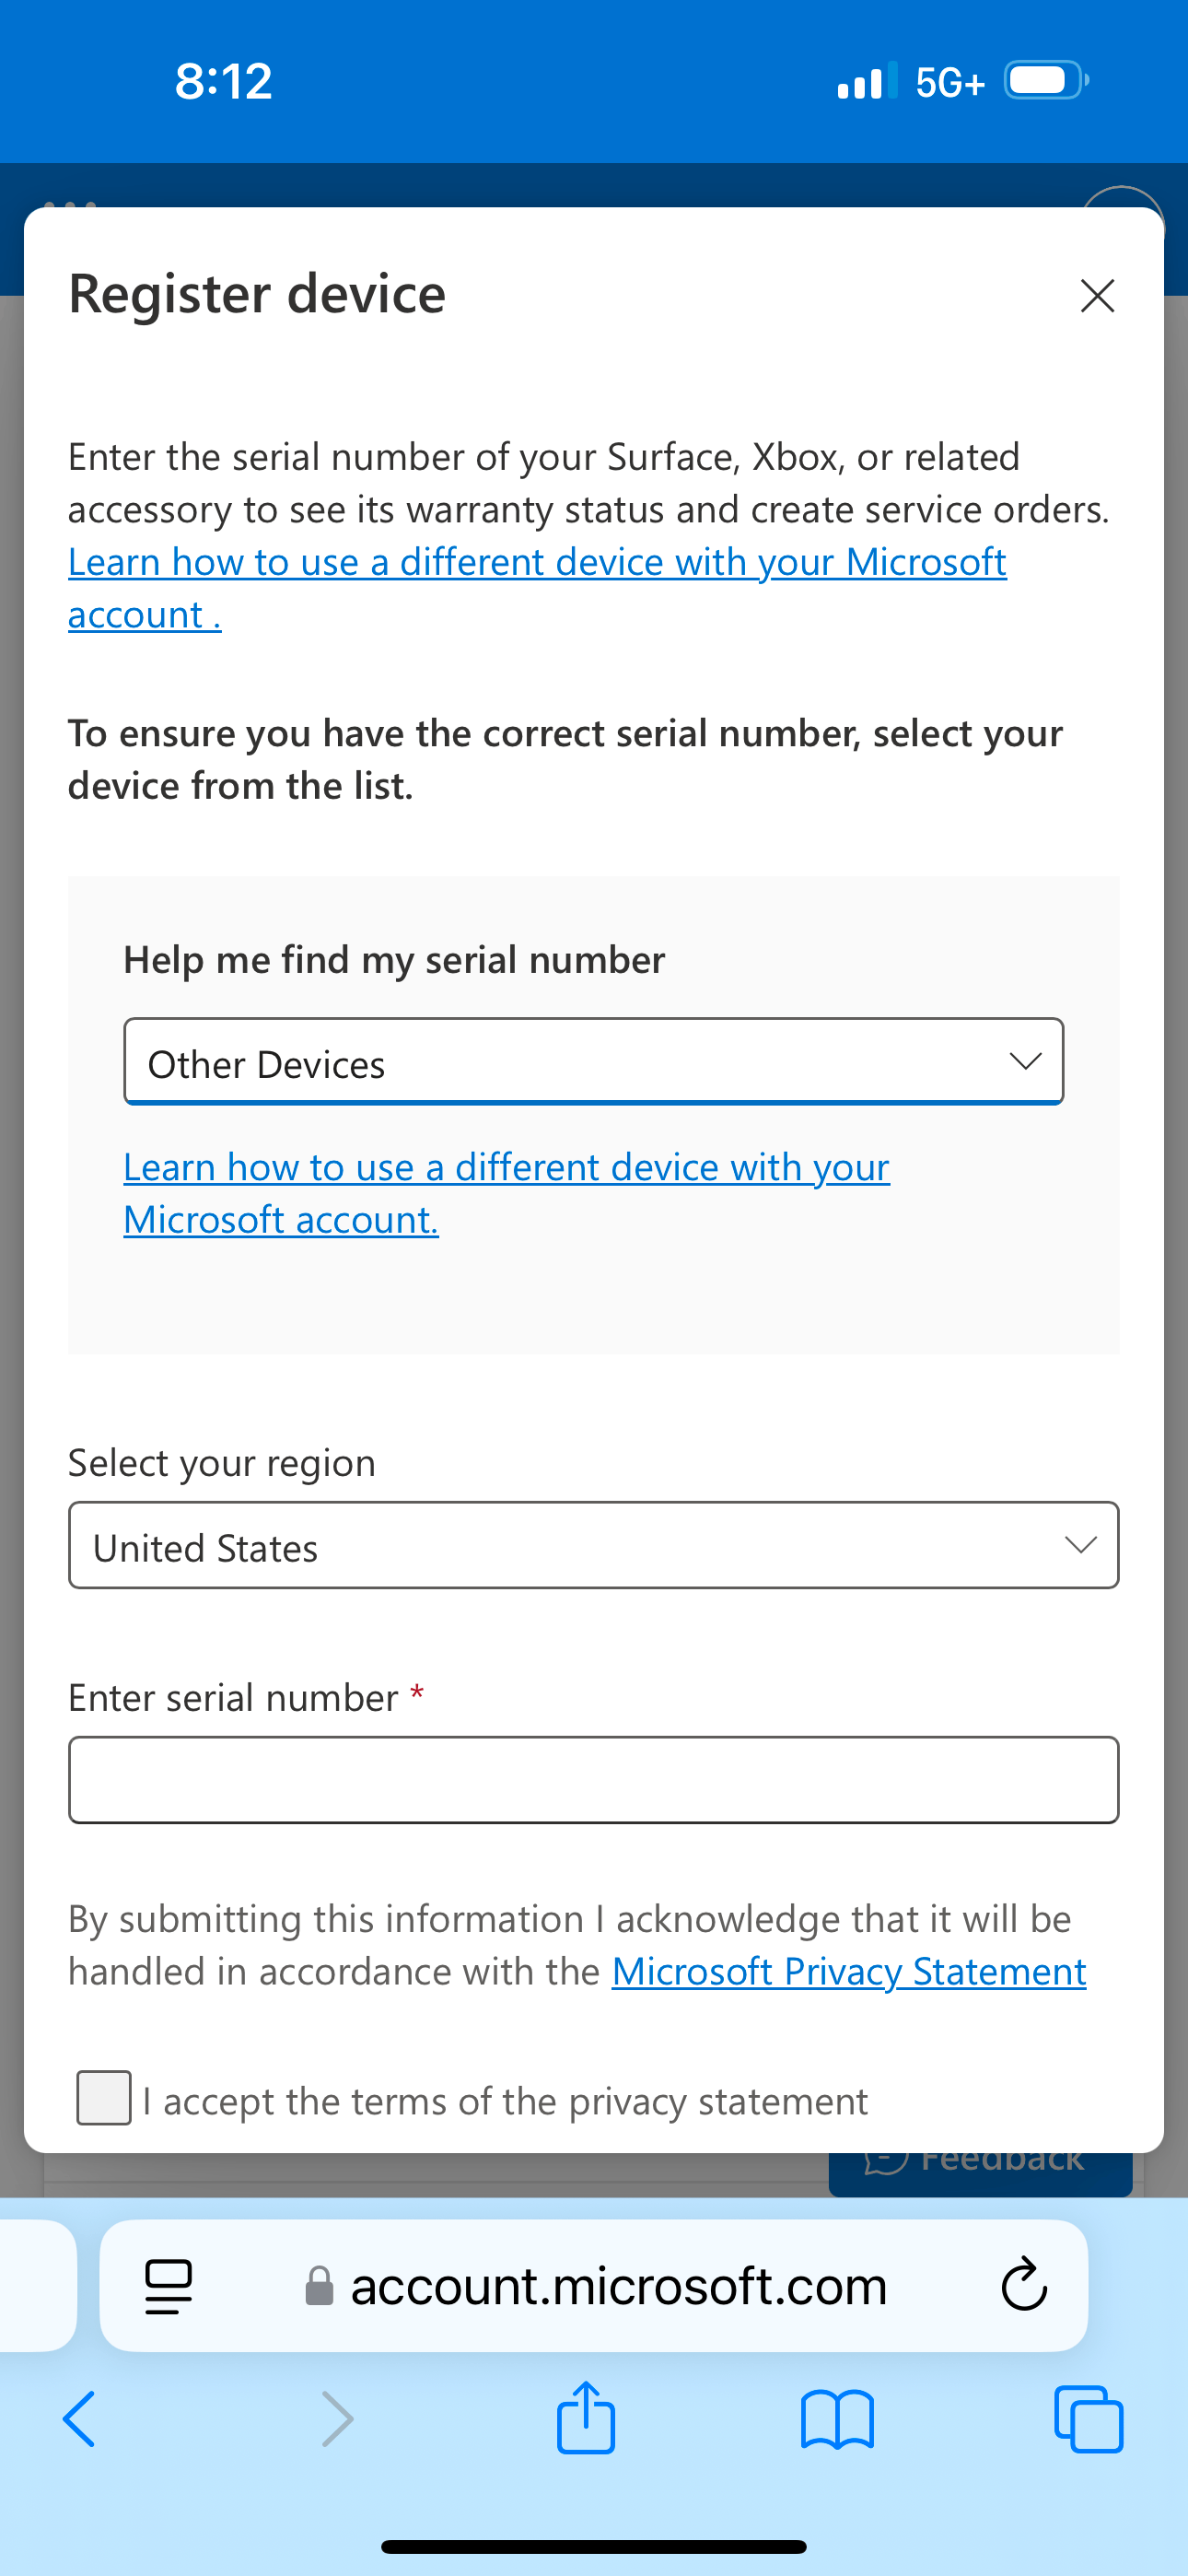Check I accept the privacy statement terms

point(104,2098)
